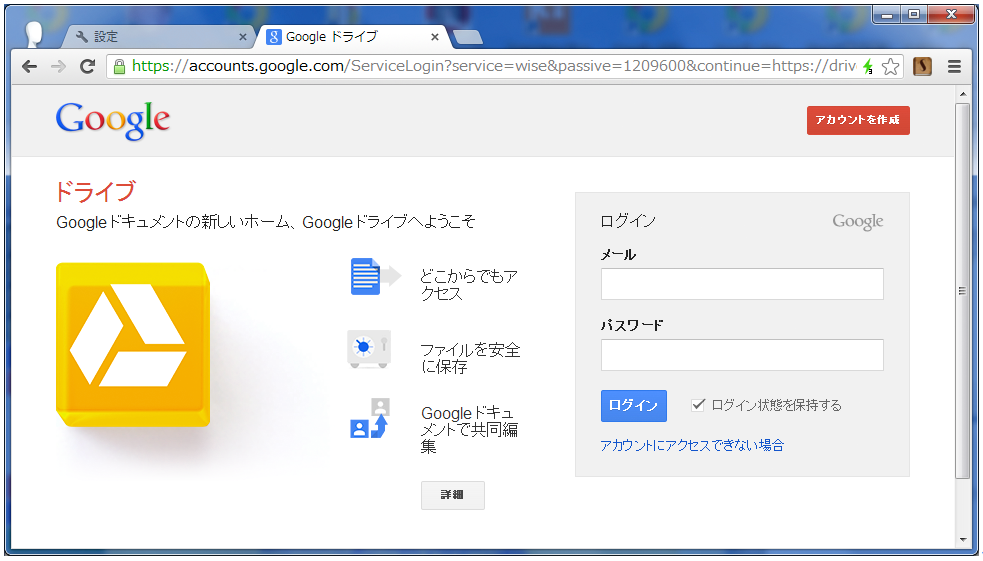The height and width of the screenshot is (561, 983).
Task: Toggle ログイン状態を保持する checkbox
Action: click(x=698, y=405)
